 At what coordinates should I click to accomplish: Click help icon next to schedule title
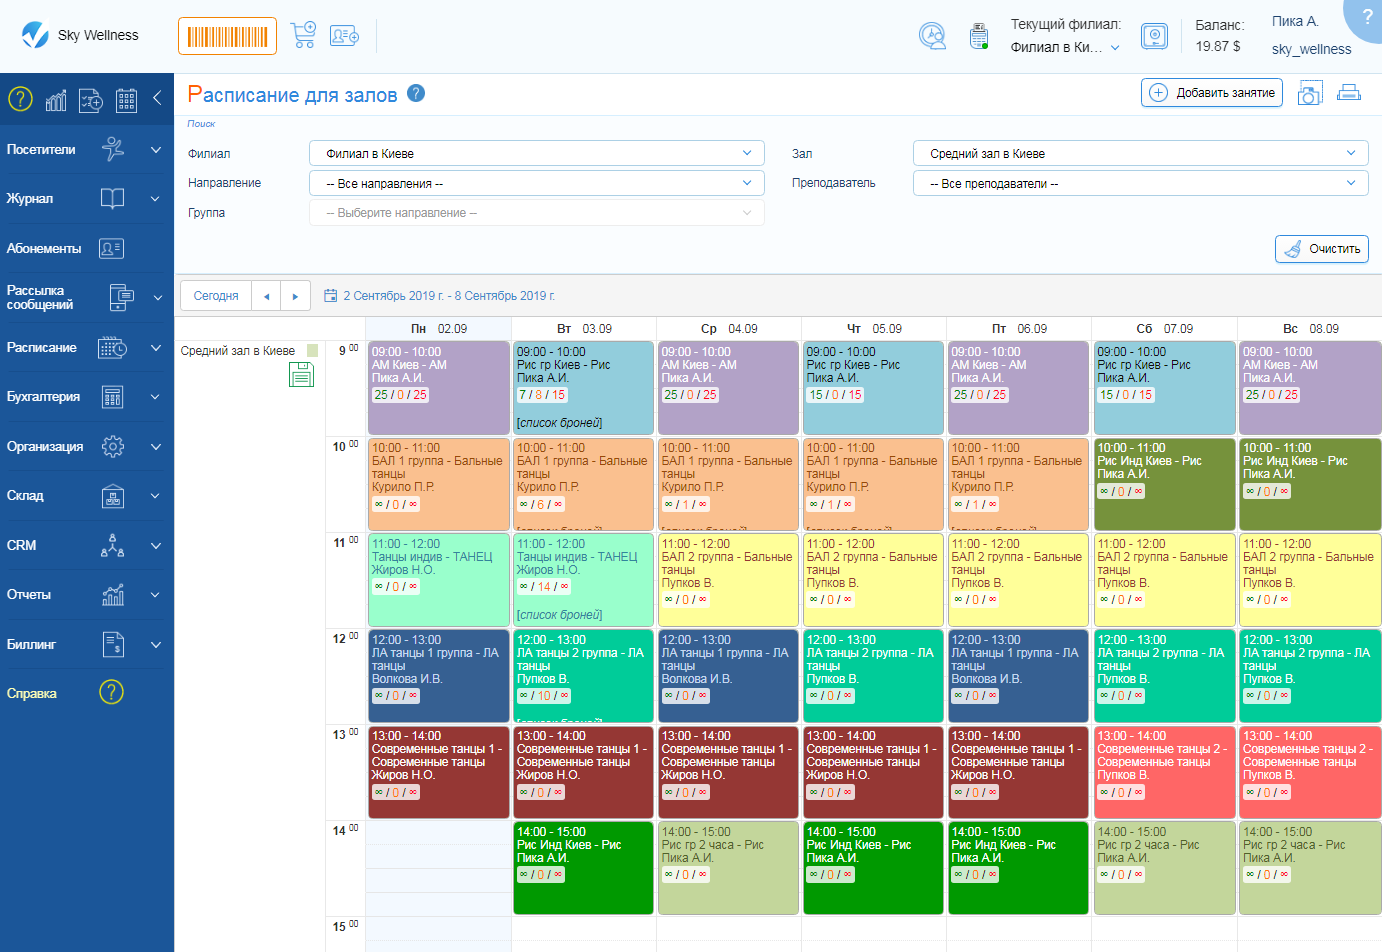(x=416, y=93)
